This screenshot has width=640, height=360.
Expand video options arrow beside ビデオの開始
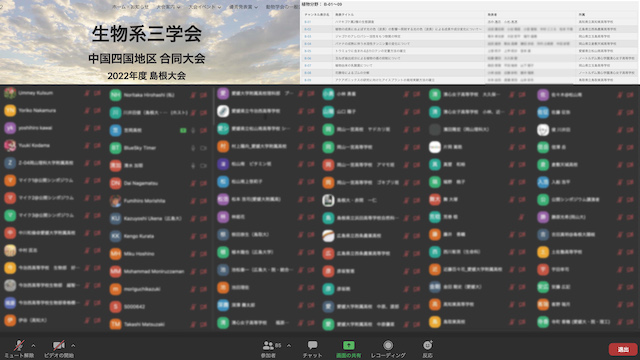(73, 346)
